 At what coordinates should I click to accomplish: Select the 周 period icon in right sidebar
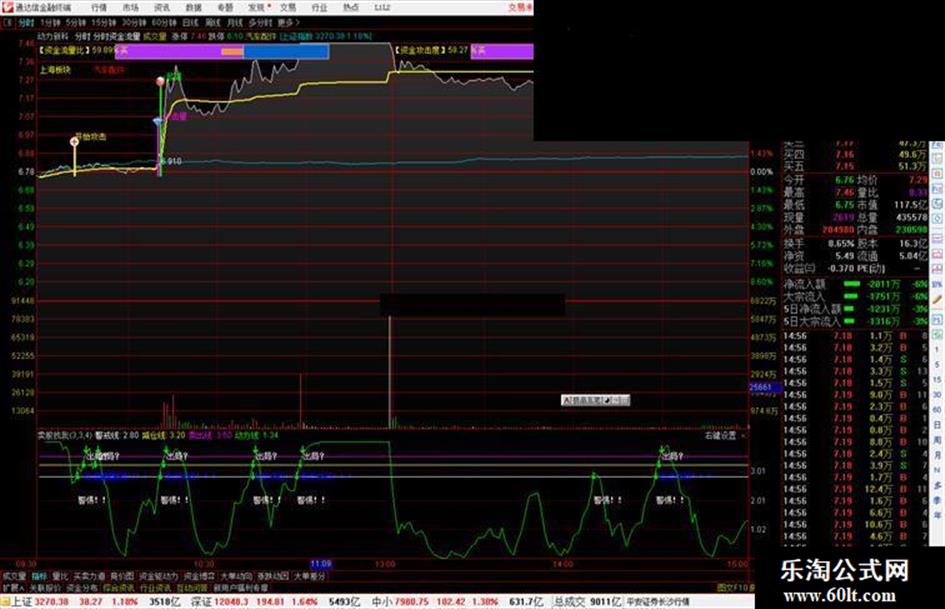[x=937, y=441]
